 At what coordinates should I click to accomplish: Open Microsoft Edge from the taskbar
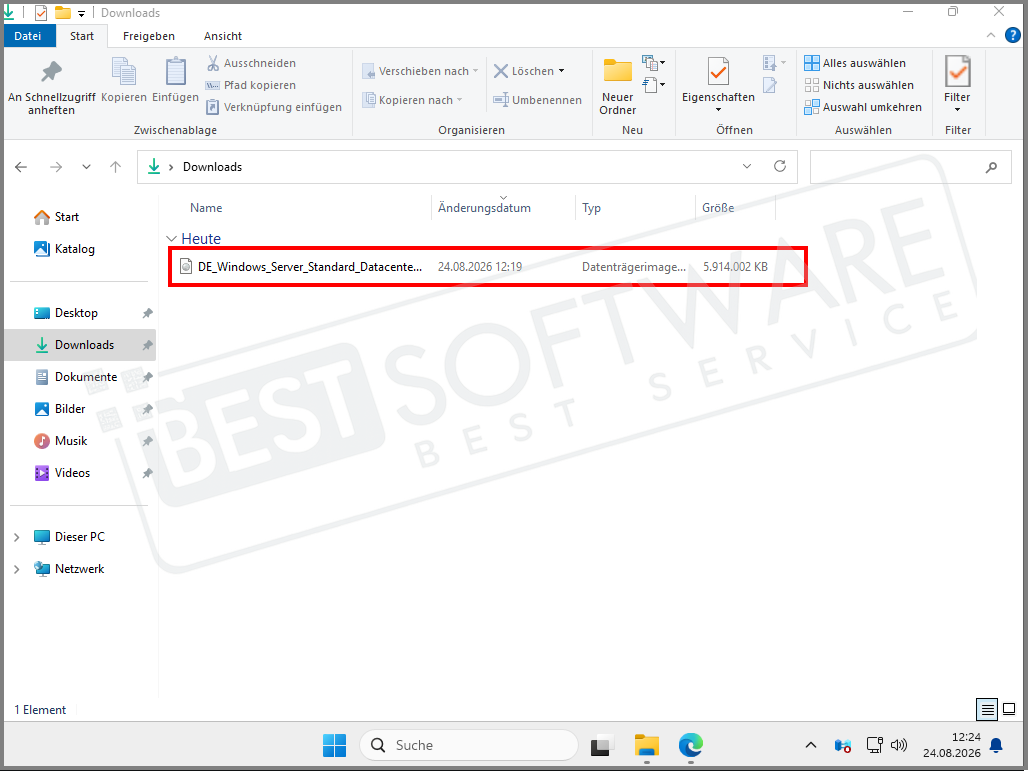pos(690,745)
